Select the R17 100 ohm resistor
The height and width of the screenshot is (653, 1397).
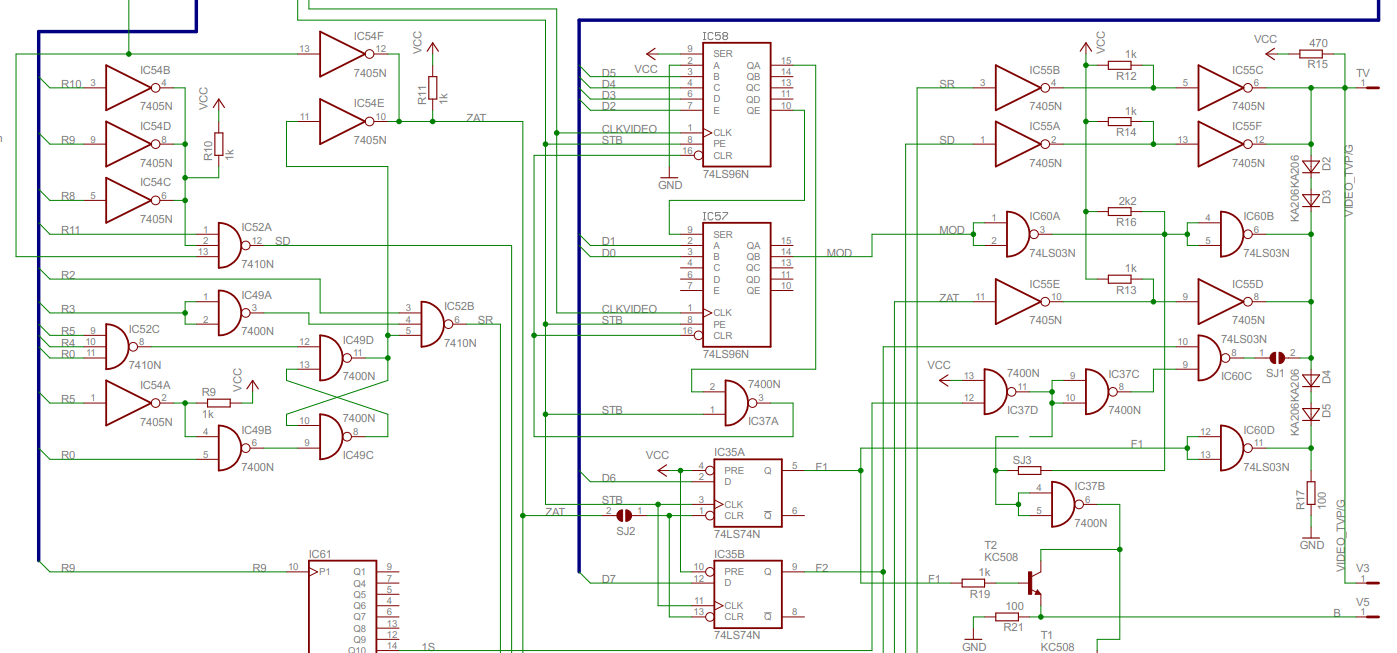tap(1311, 495)
